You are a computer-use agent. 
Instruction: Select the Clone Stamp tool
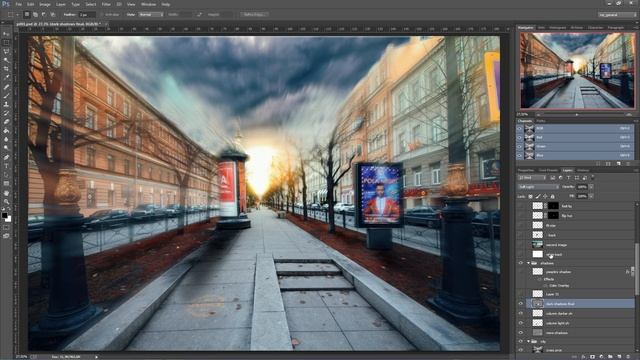(6, 104)
